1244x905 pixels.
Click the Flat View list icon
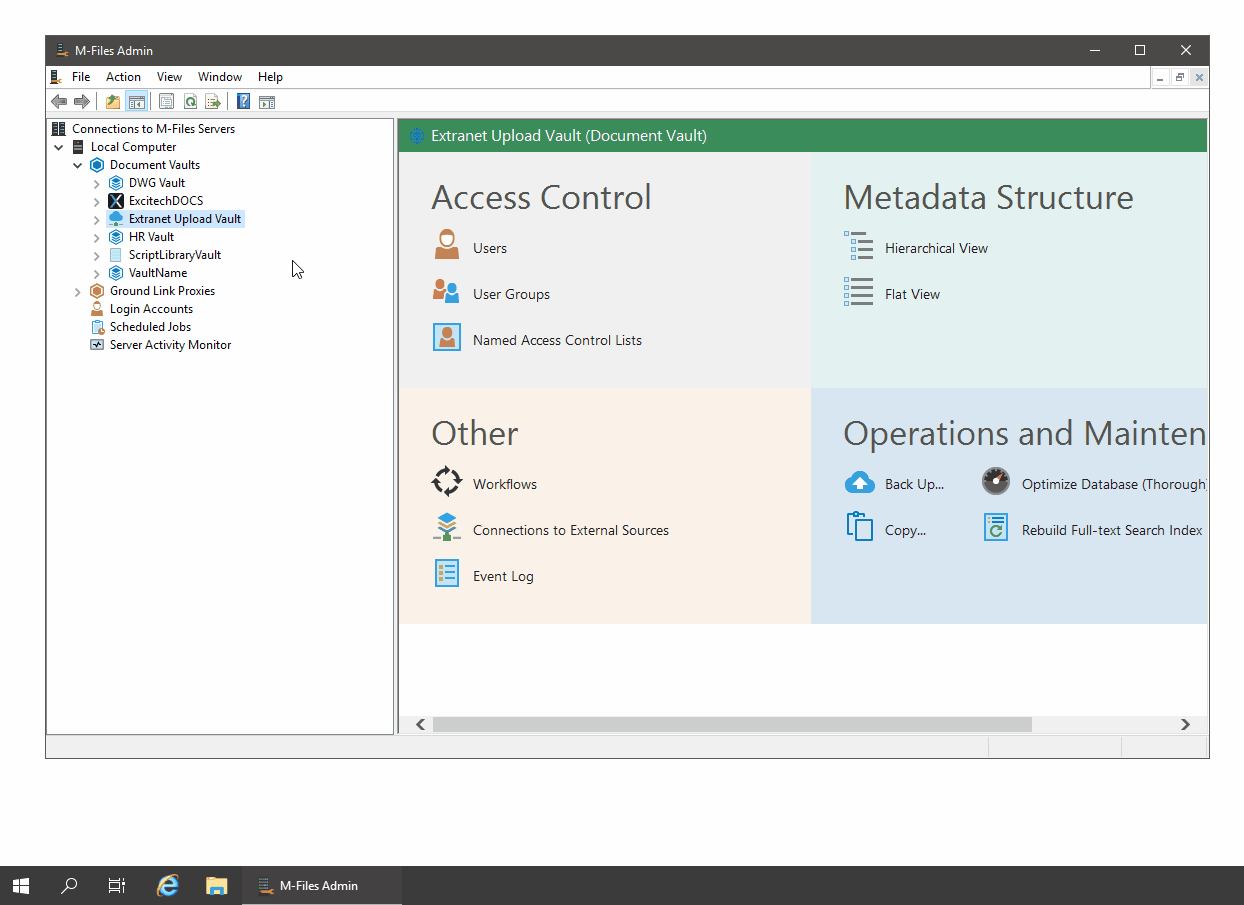tap(859, 291)
